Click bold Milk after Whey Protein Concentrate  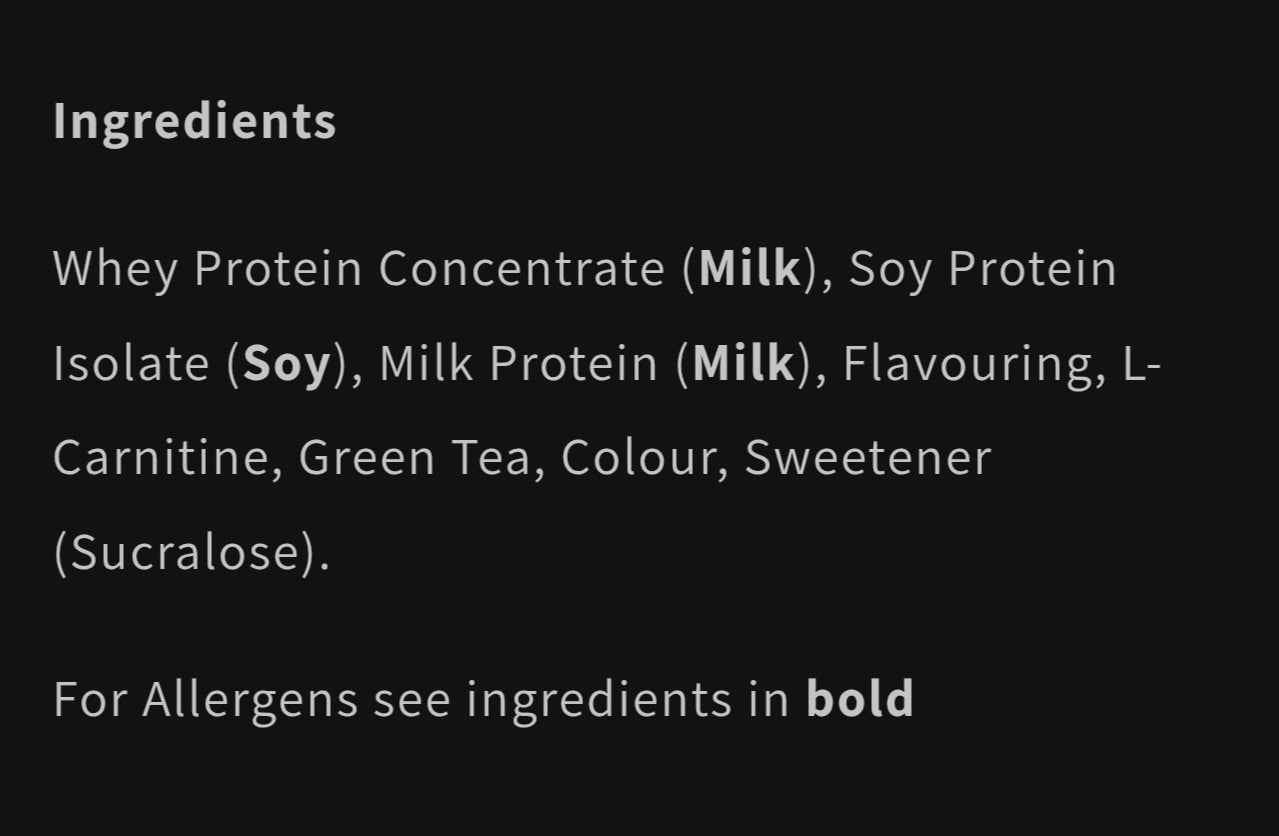(x=750, y=269)
